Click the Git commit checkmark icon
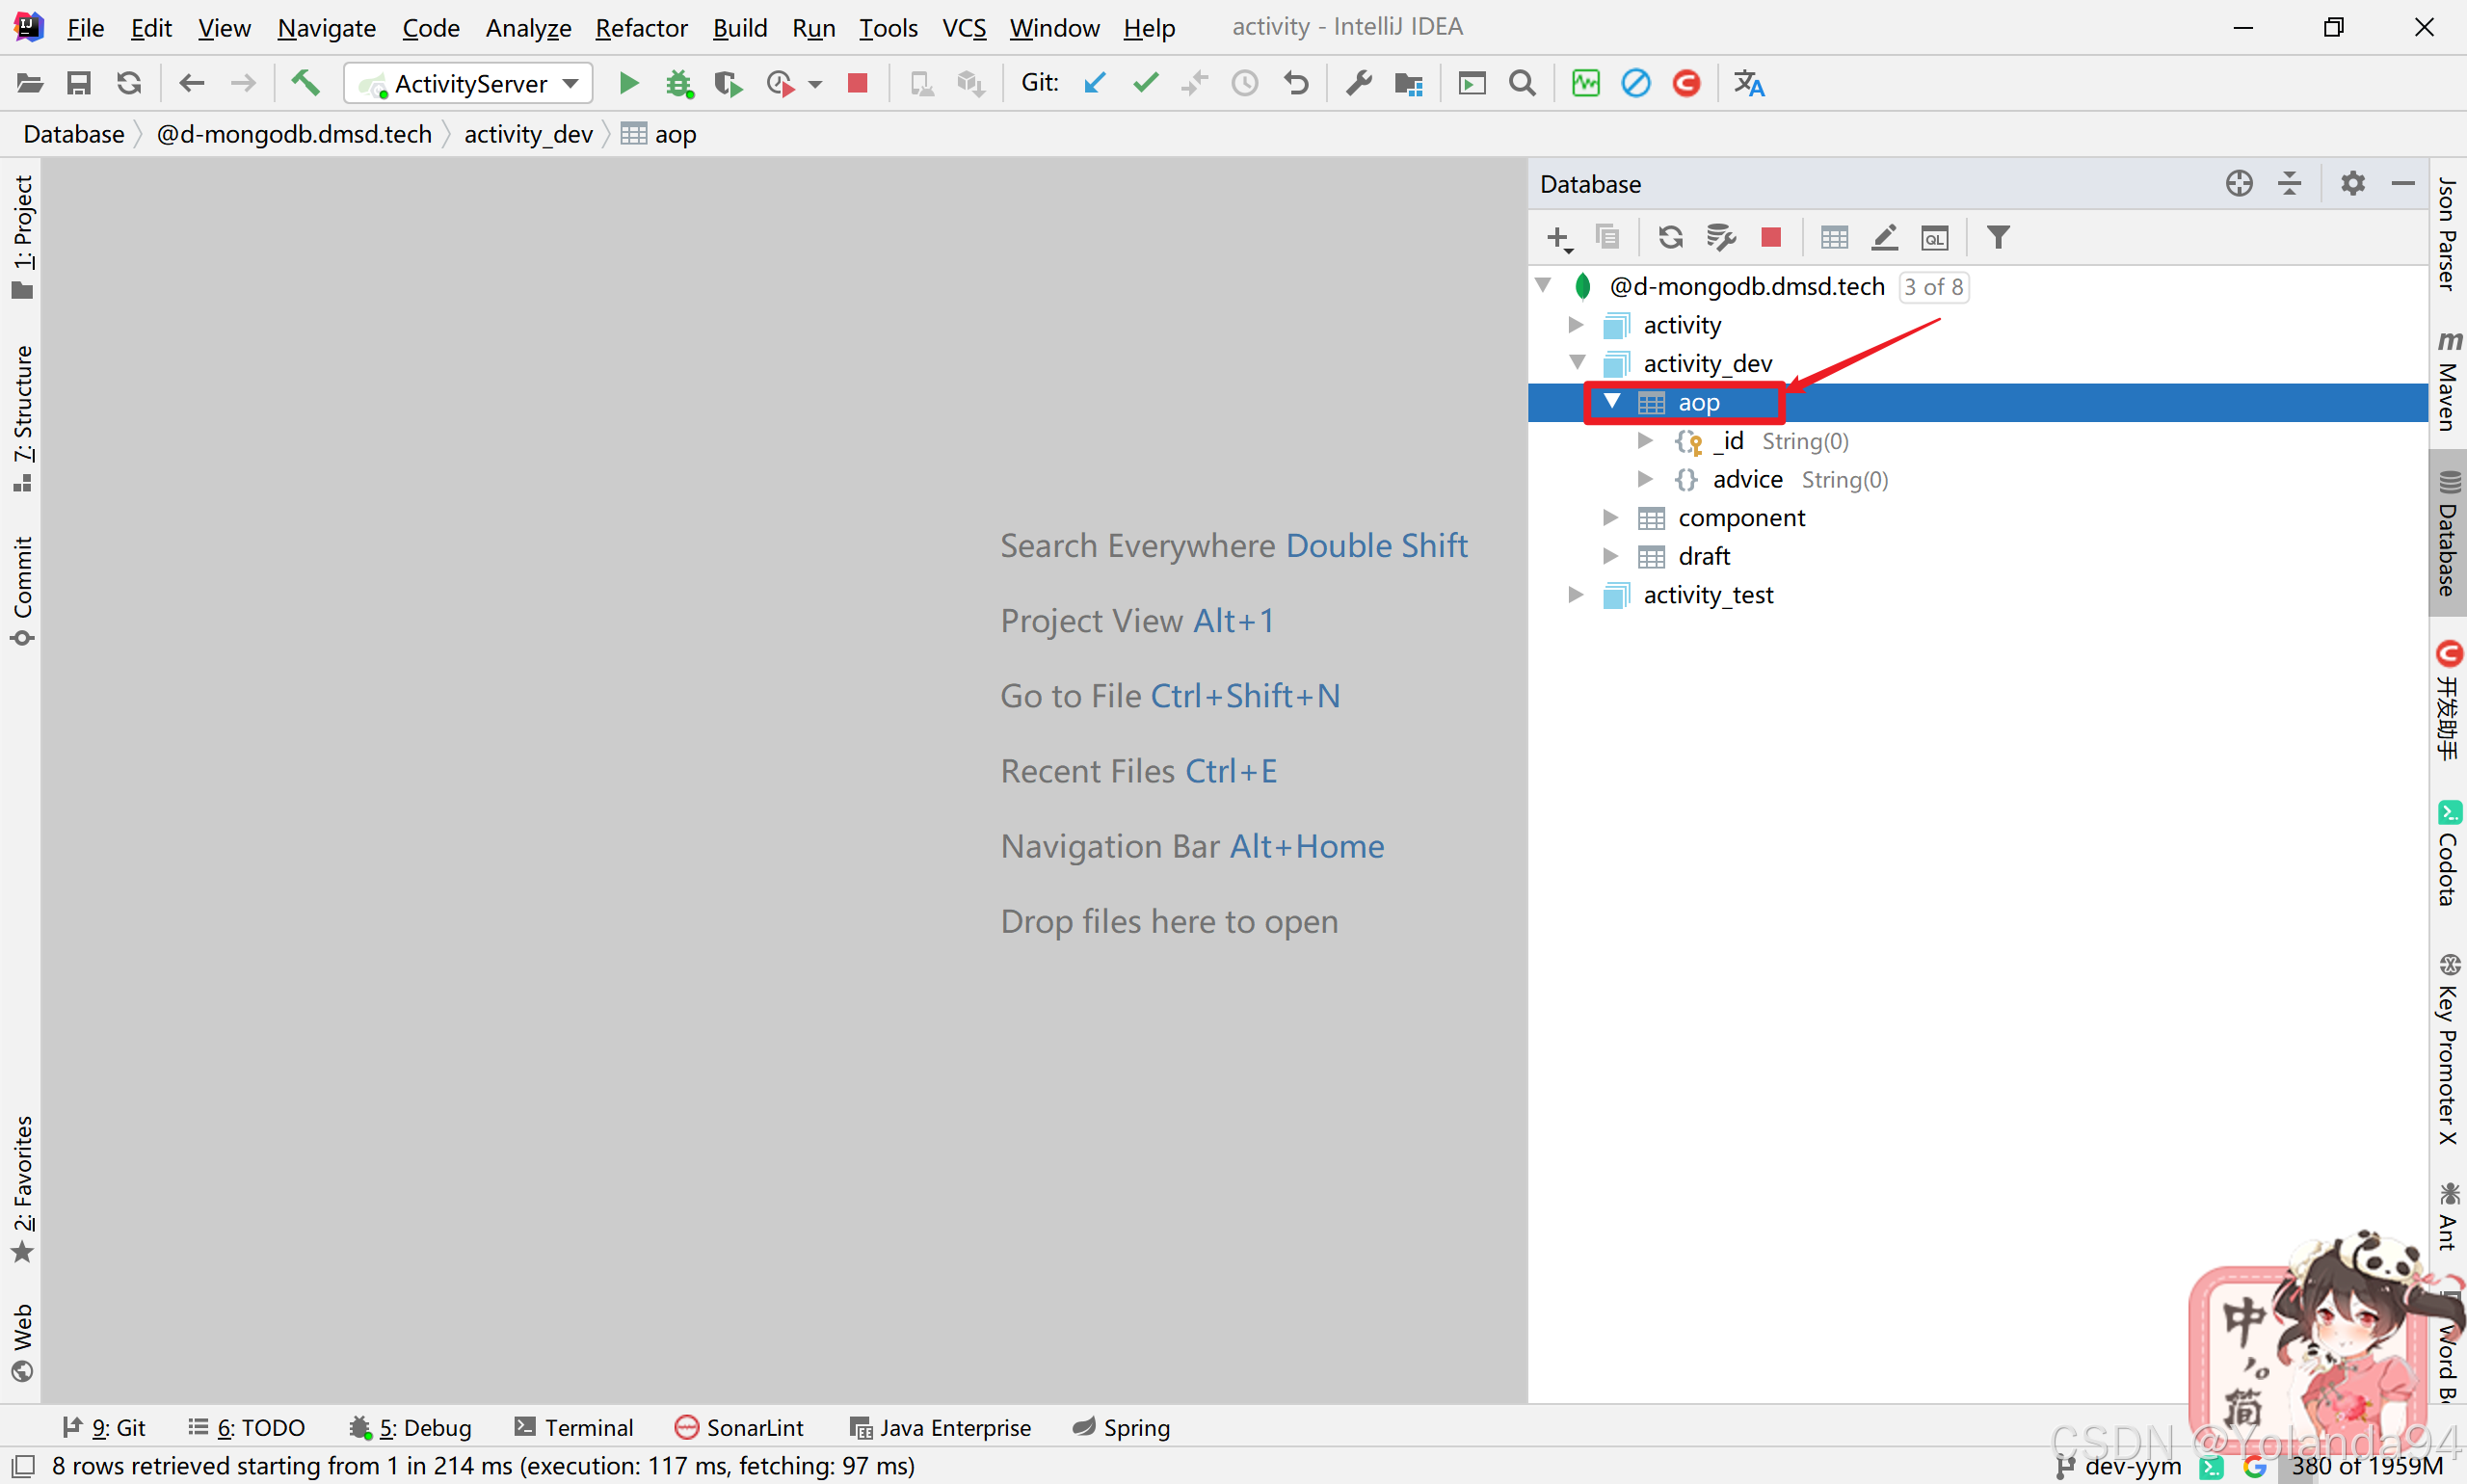Viewport: 2467px width, 1484px height. pyautogui.click(x=1146, y=83)
